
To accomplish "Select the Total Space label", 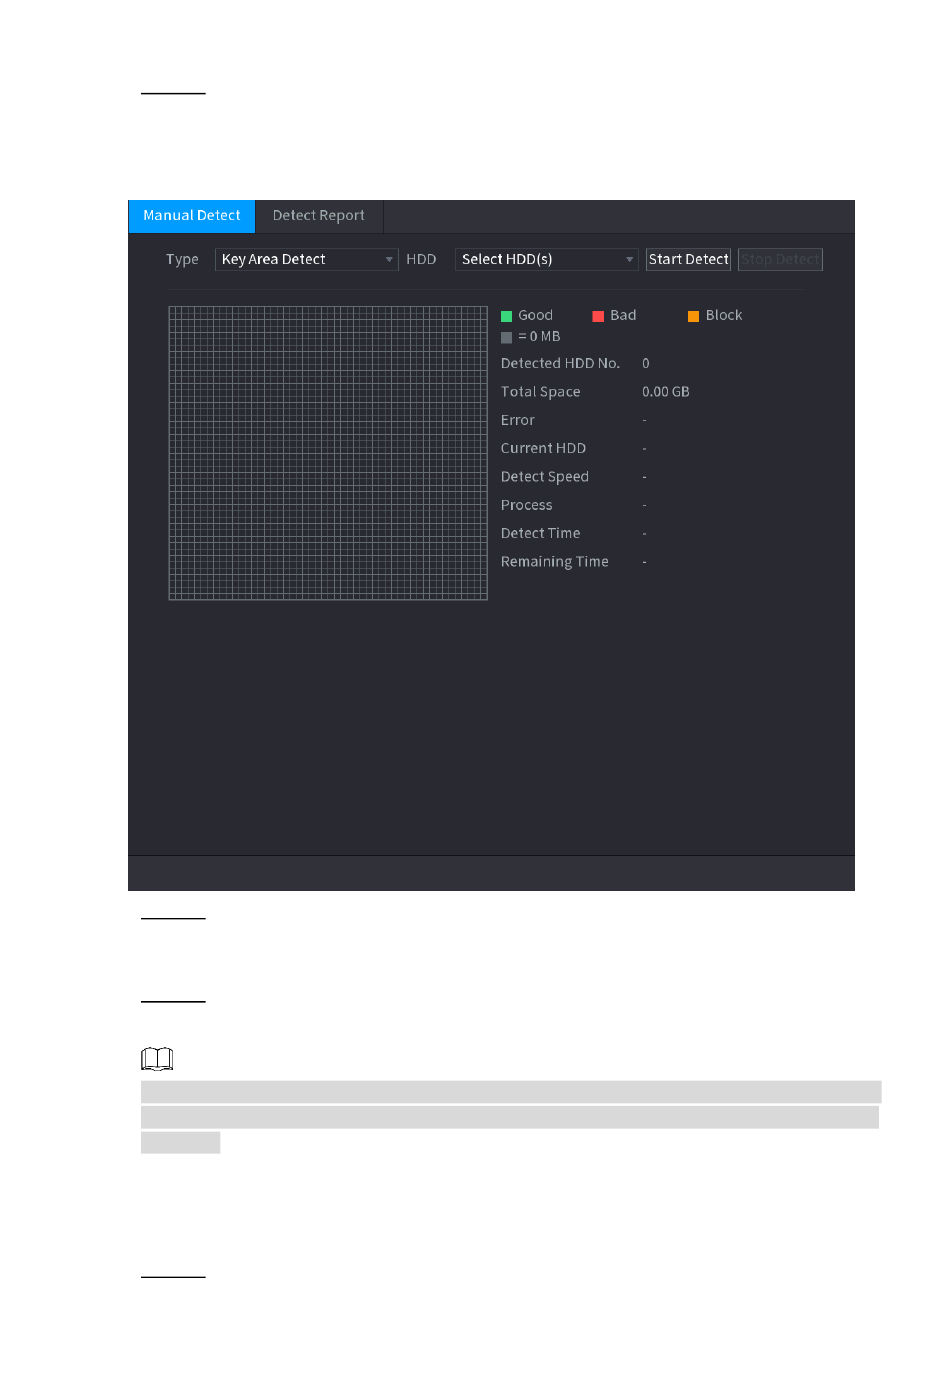I will point(540,392).
